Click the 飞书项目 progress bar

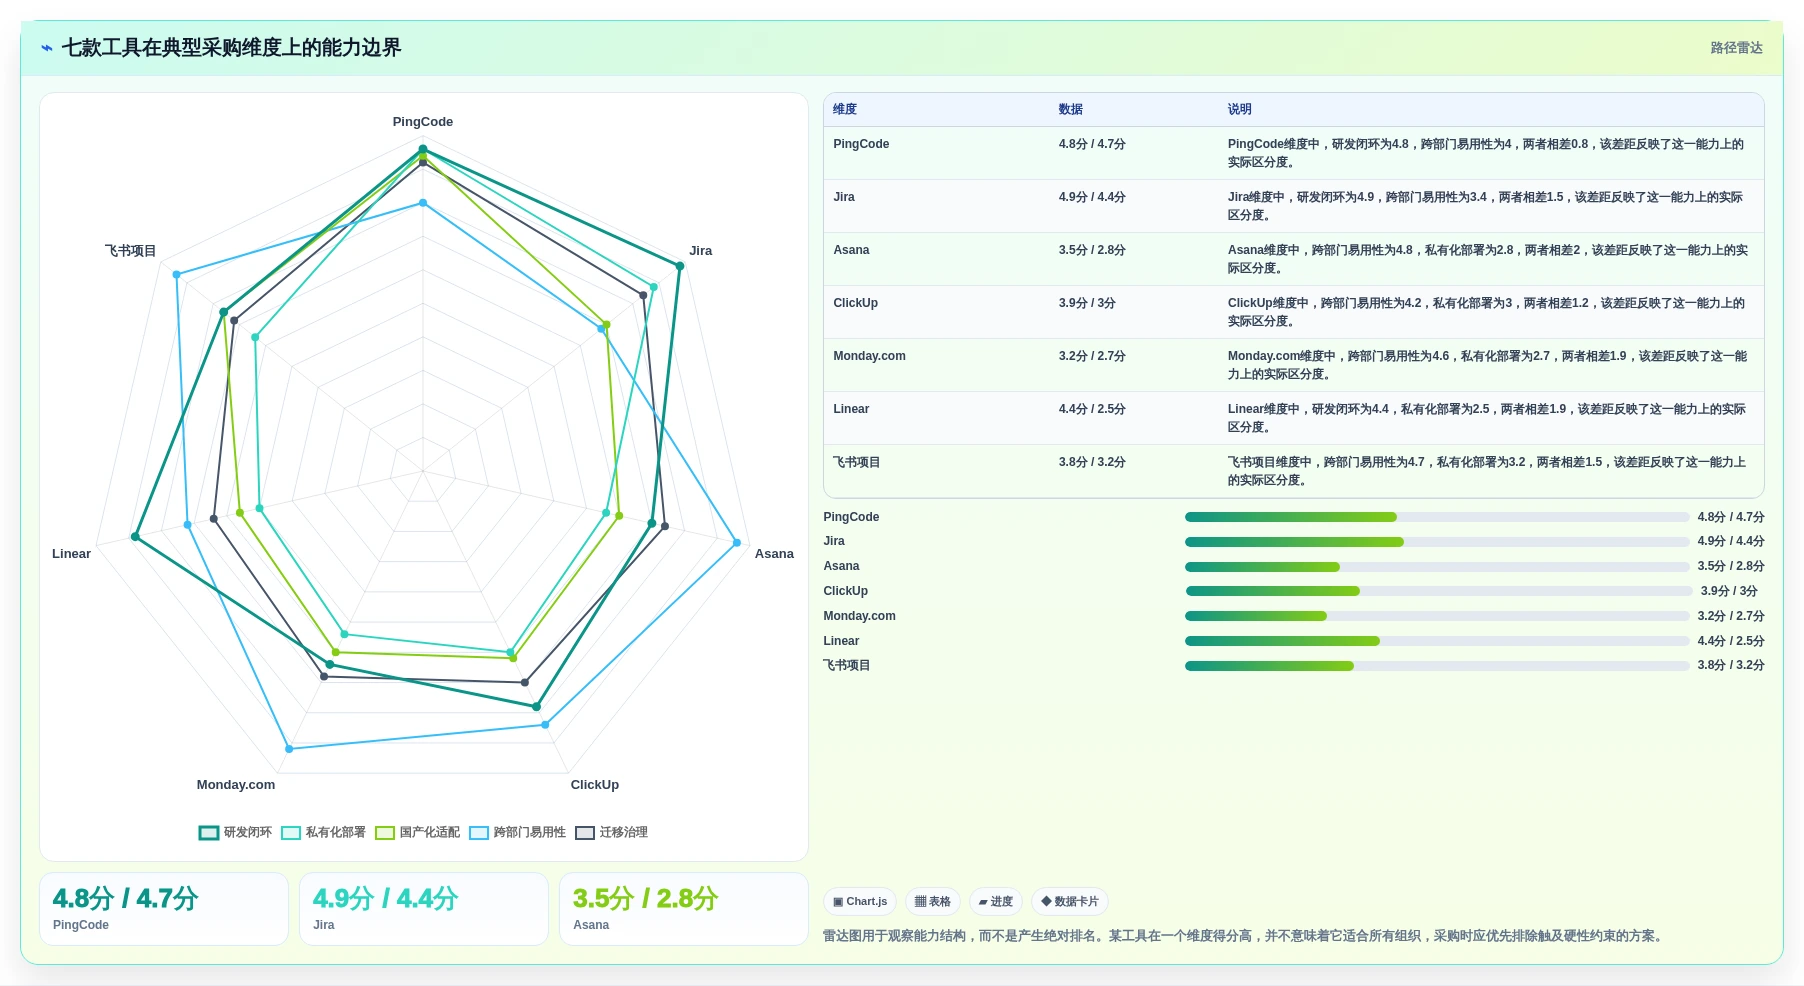1437,666
